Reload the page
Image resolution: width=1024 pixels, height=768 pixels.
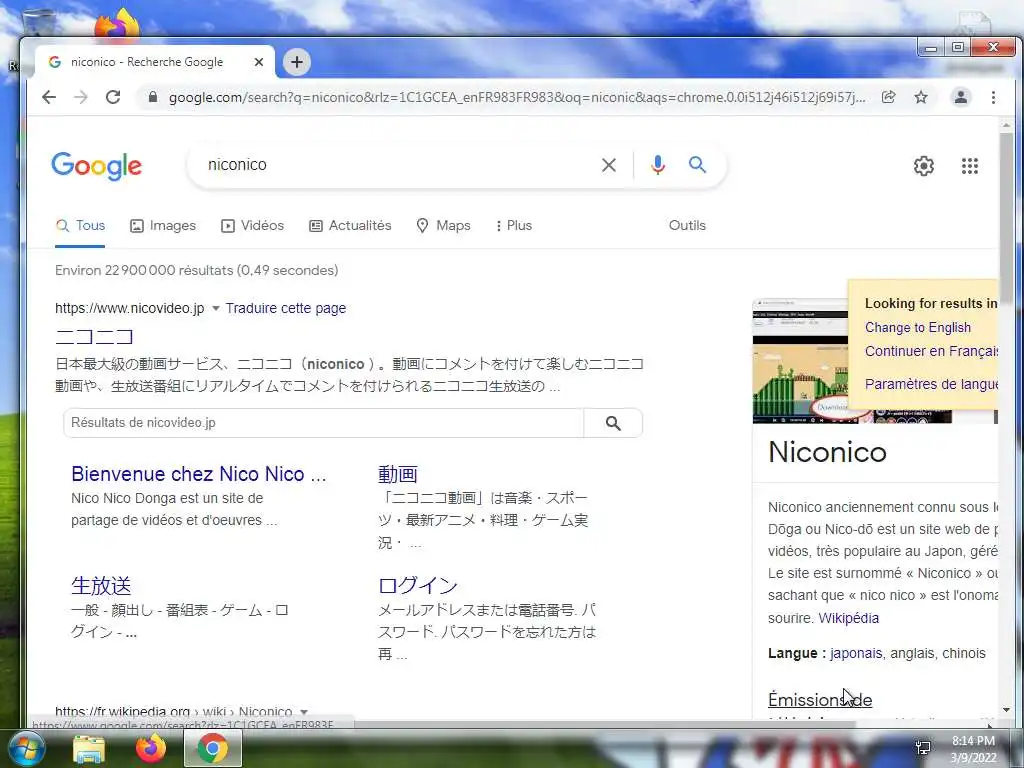[113, 97]
